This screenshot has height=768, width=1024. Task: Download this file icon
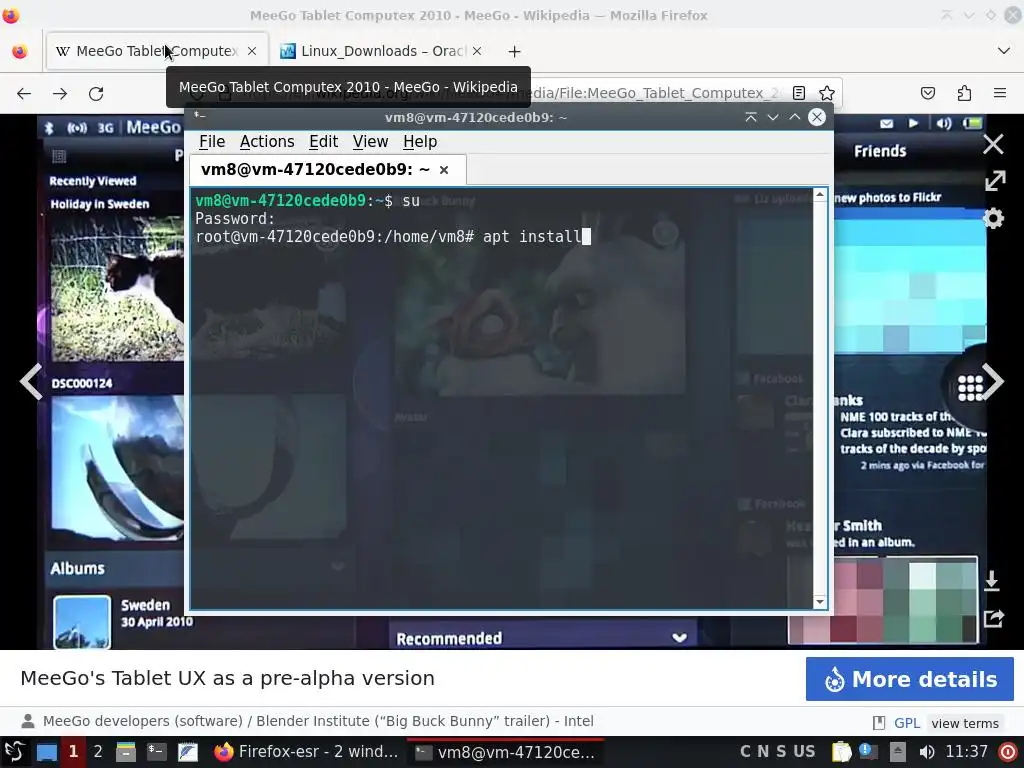tap(991, 580)
